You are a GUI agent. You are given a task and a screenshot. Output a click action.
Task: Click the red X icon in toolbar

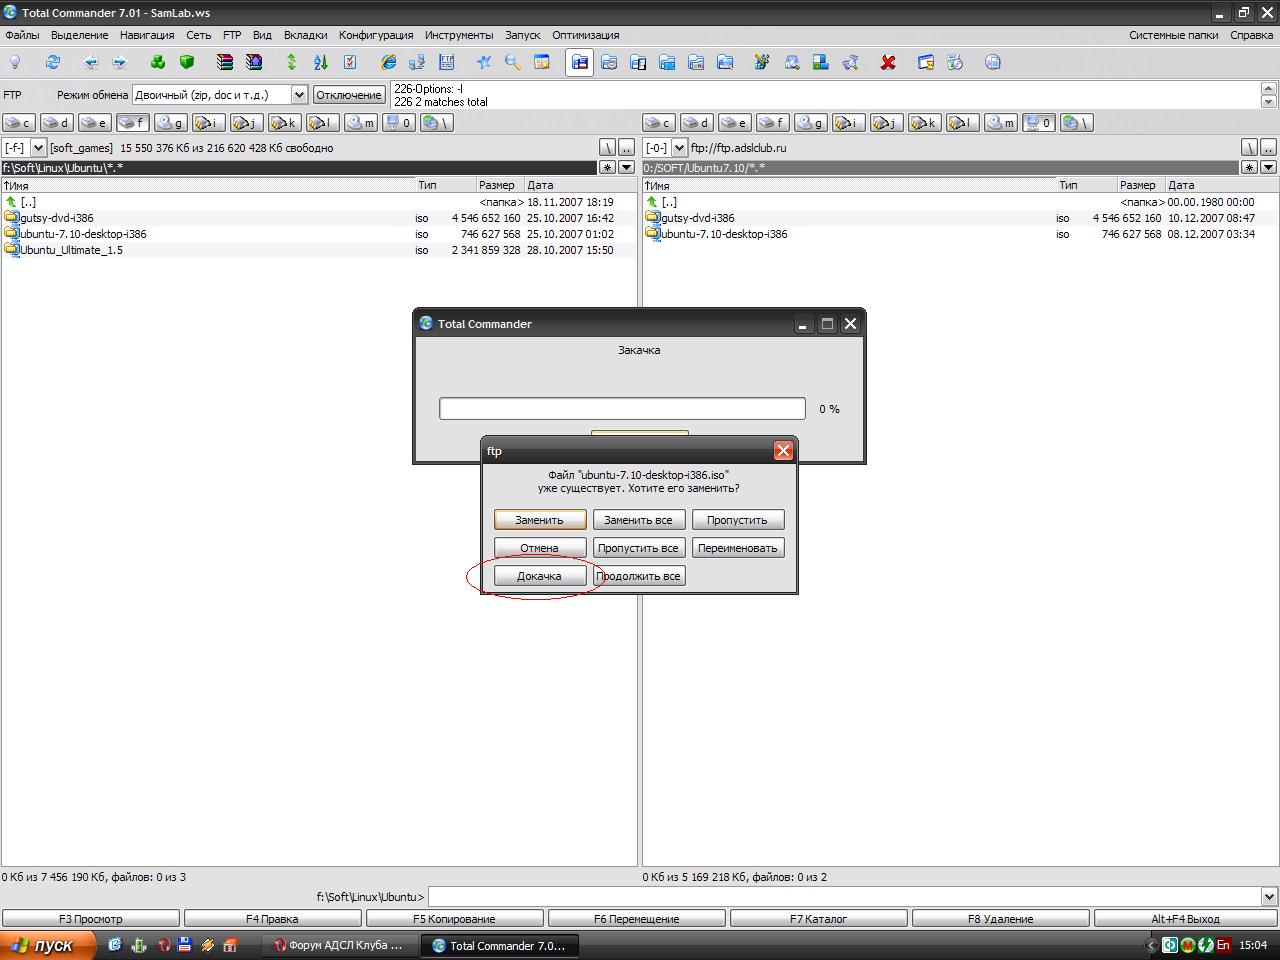pos(887,62)
